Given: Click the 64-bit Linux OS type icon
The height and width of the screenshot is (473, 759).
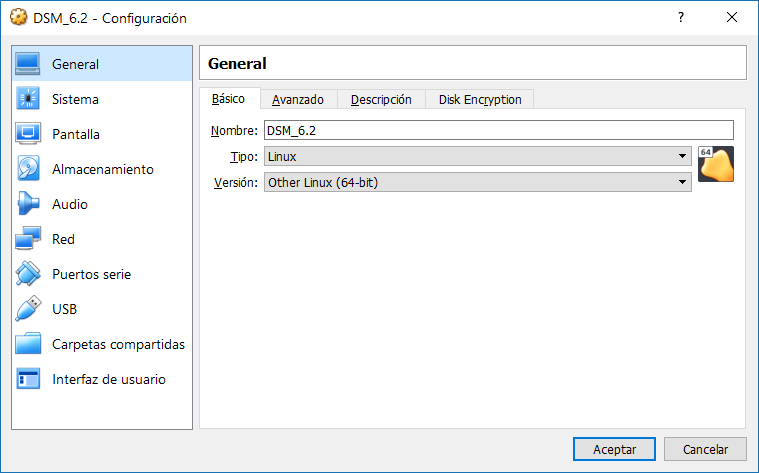Looking at the screenshot, I should point(716,165).
